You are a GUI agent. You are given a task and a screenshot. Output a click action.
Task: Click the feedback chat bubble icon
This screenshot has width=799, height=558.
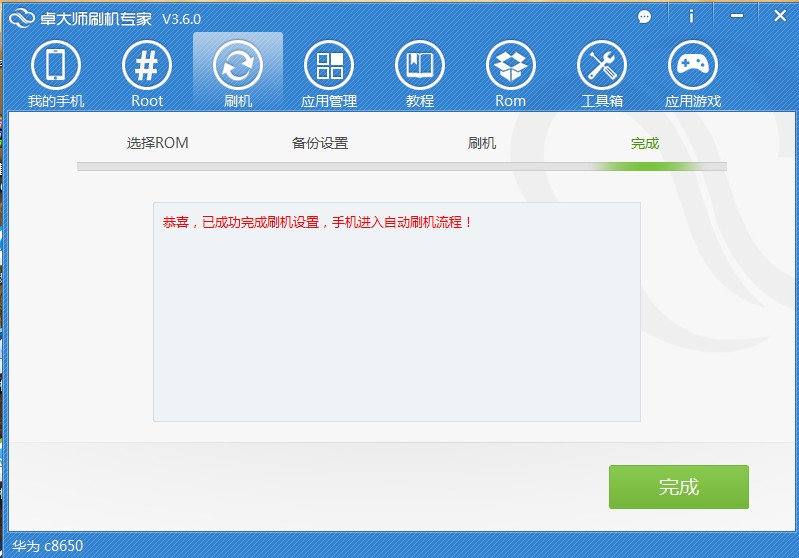[x=645, y=17]
